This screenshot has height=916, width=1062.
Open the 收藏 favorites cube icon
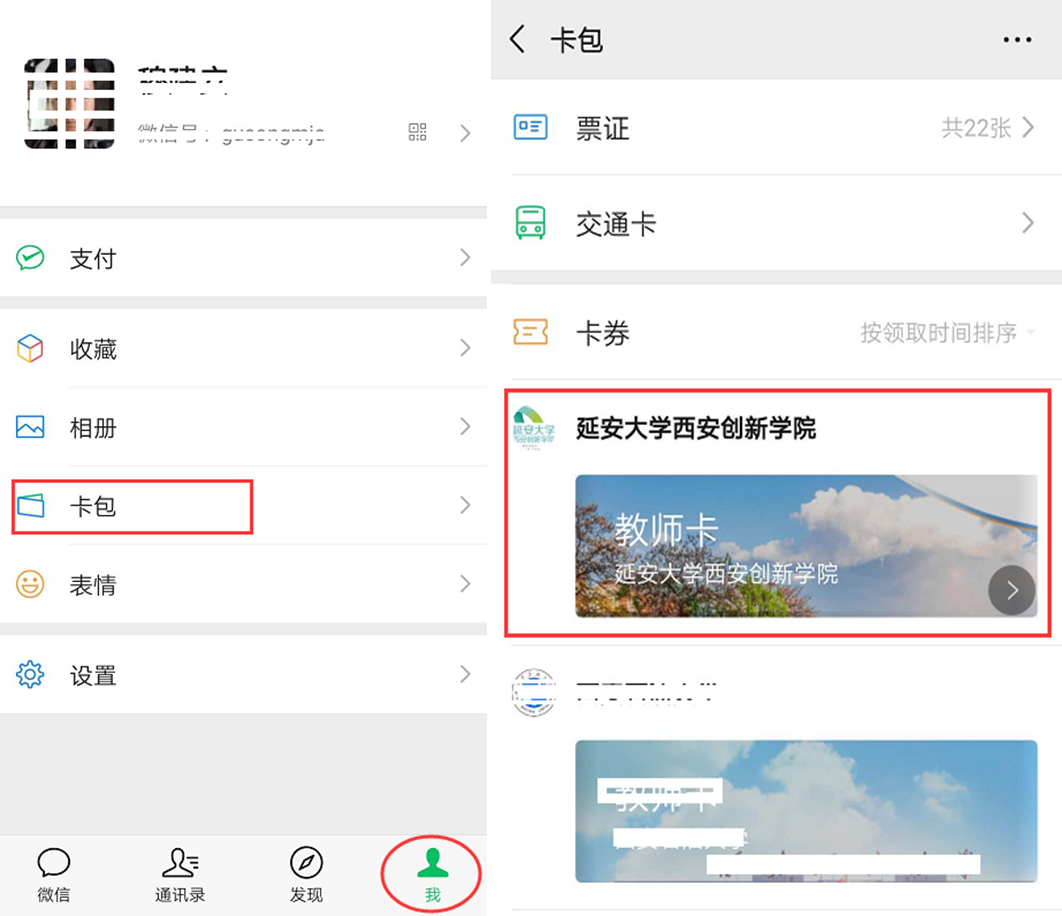pyautogui.click(x=30, y=348)
